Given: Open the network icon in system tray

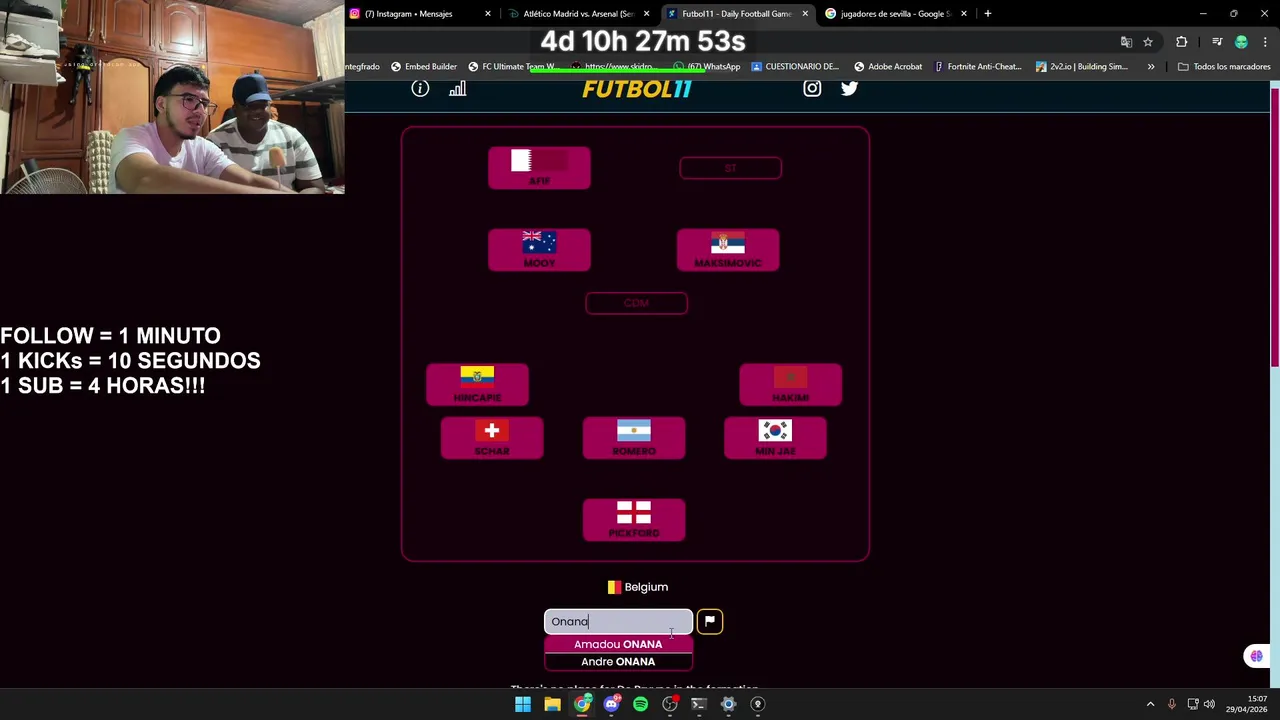Looking at the screenshot, I should tap(1192, 704).
